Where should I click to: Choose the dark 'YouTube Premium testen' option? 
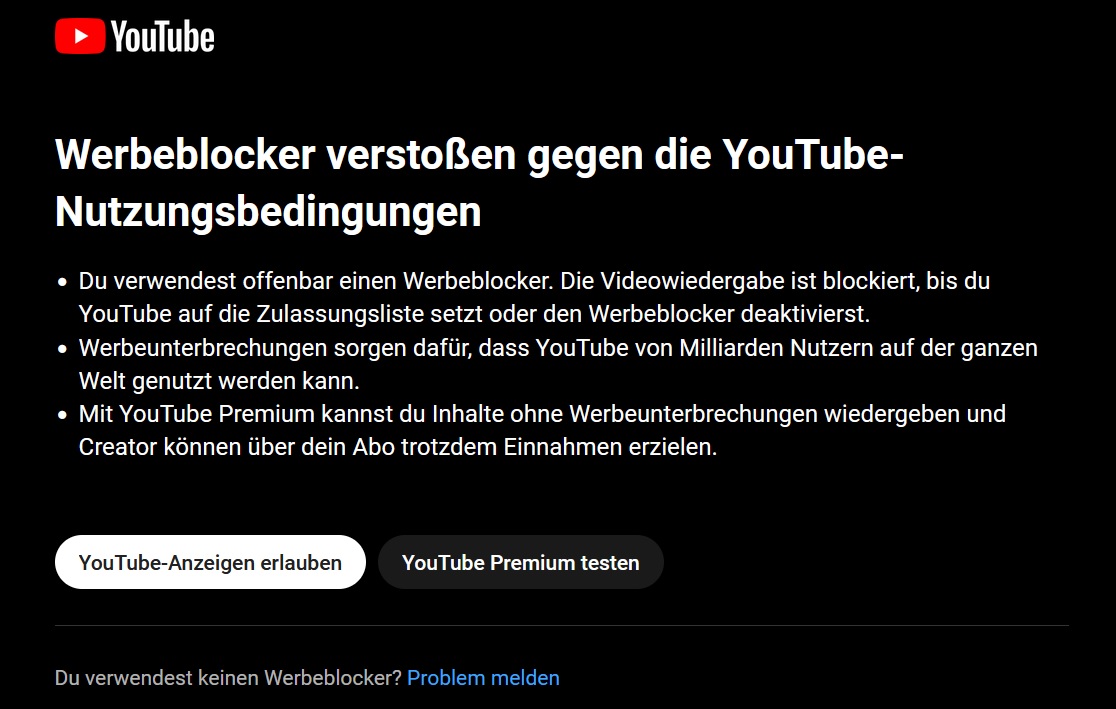(520, 562)
